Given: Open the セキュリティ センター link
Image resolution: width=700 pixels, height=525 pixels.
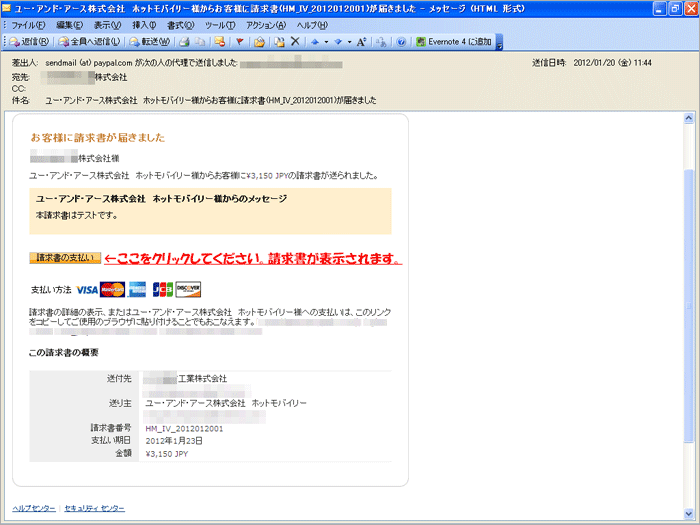Looking at the screenshot, I should 95,508.
